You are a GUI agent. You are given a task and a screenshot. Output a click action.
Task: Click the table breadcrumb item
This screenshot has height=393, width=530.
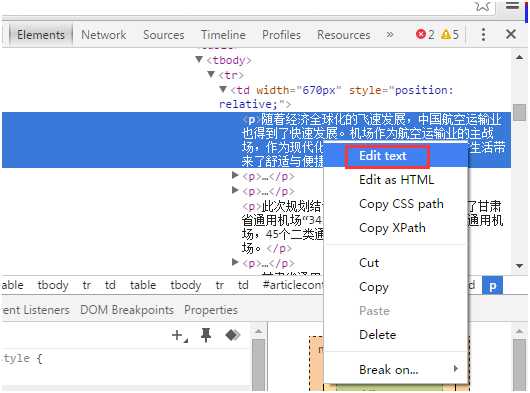coord(143,286)
